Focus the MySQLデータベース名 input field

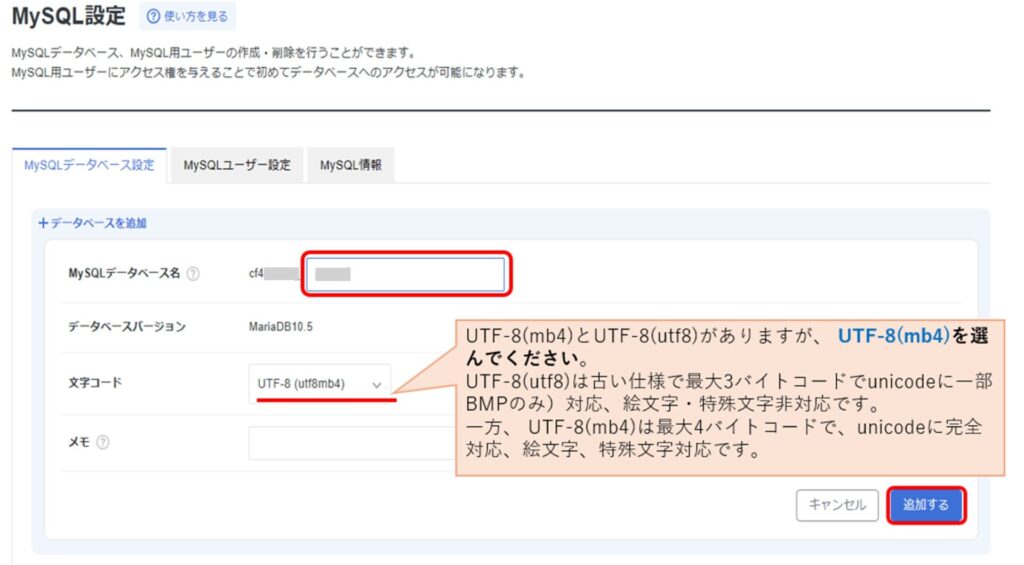406,274
